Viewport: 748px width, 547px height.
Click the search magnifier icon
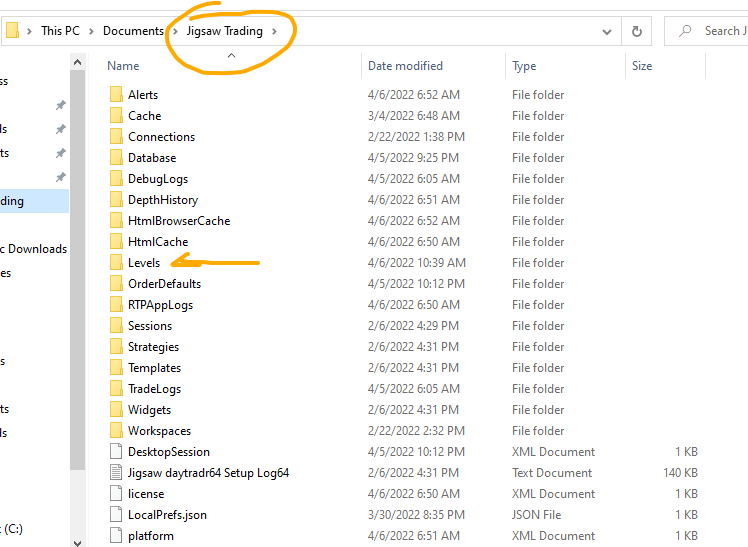(x=685, y=31)
